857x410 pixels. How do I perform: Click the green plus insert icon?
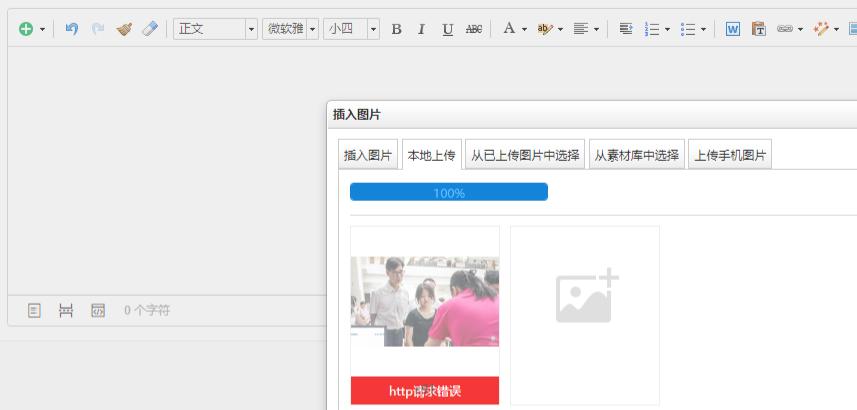[26, 29]
